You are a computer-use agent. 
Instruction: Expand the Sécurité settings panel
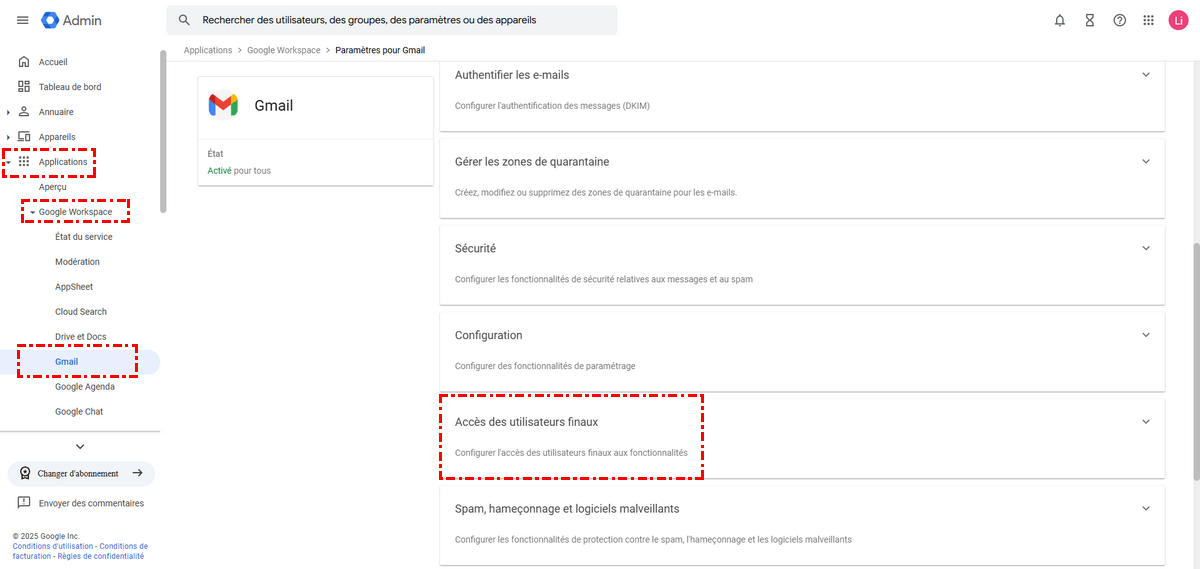(1146, 248)
